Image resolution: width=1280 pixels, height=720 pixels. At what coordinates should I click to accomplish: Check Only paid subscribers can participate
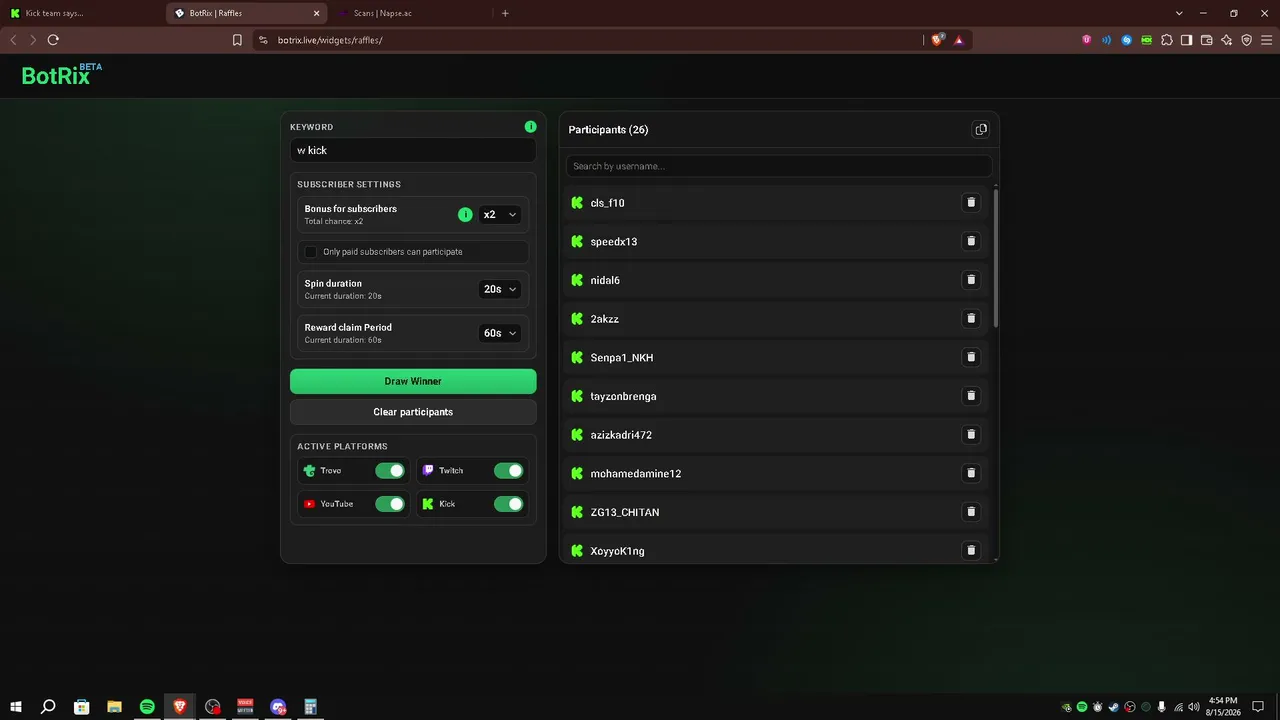tap(311, 252)
